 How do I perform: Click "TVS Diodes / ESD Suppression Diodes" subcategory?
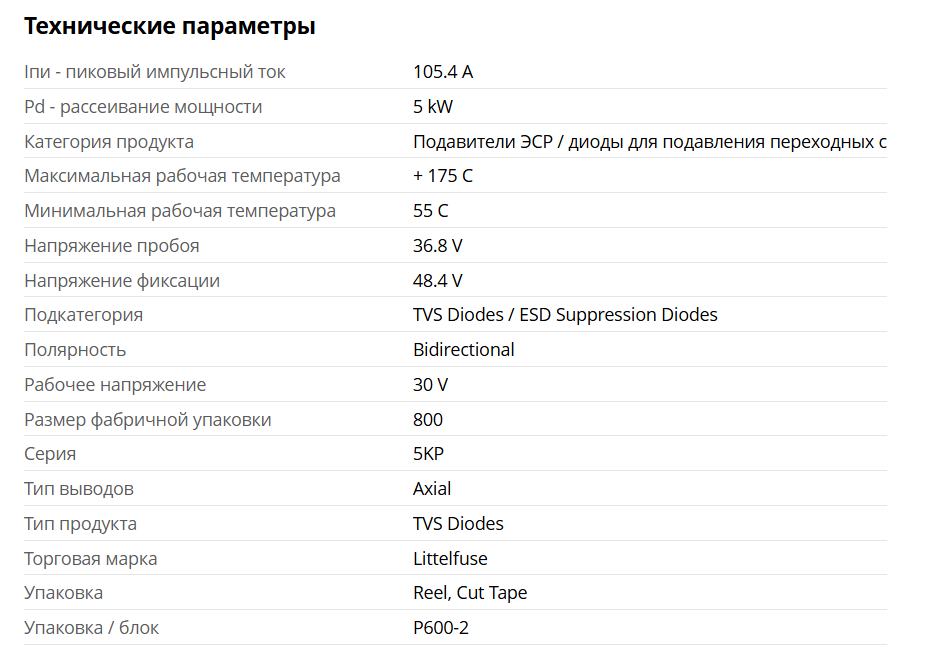coord(565,315)
